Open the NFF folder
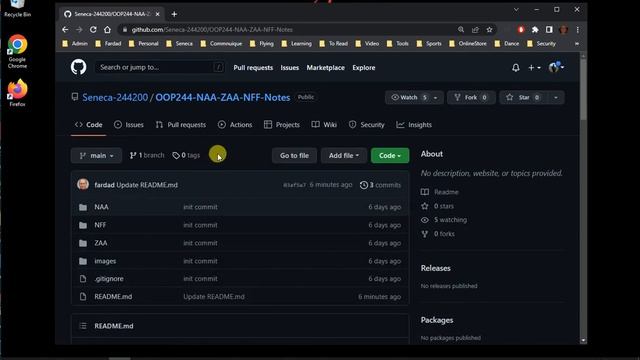640x360 pixels. (100, 225)
